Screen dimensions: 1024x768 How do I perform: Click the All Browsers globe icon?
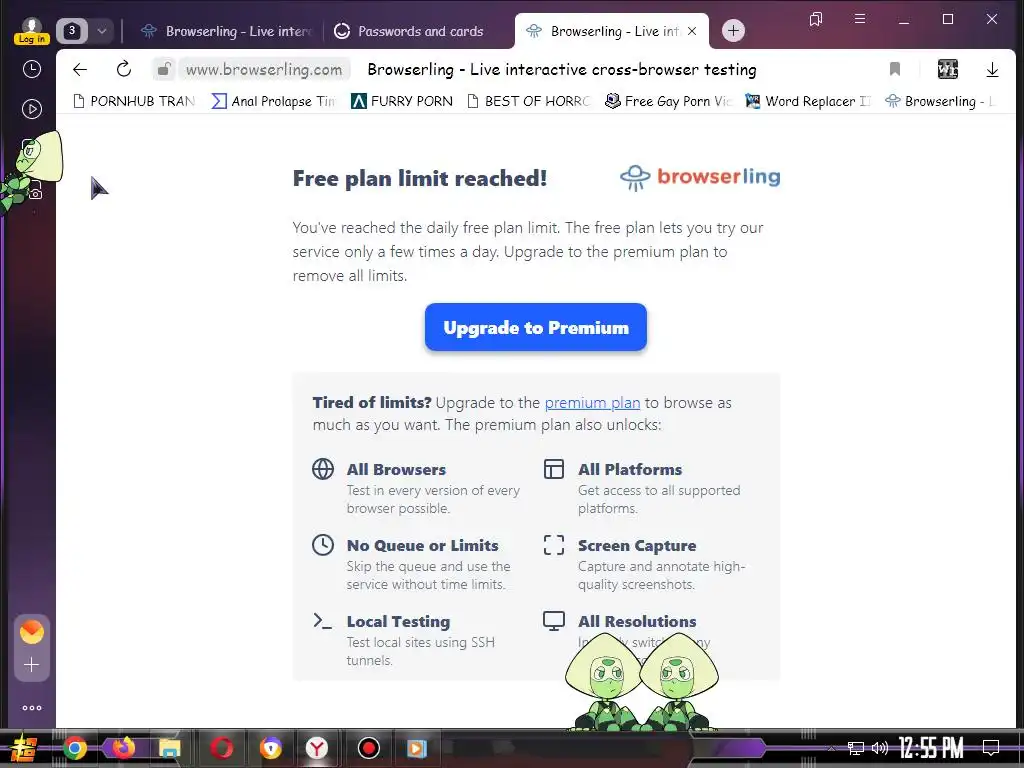pyautogui.click(x=323, y=469)
